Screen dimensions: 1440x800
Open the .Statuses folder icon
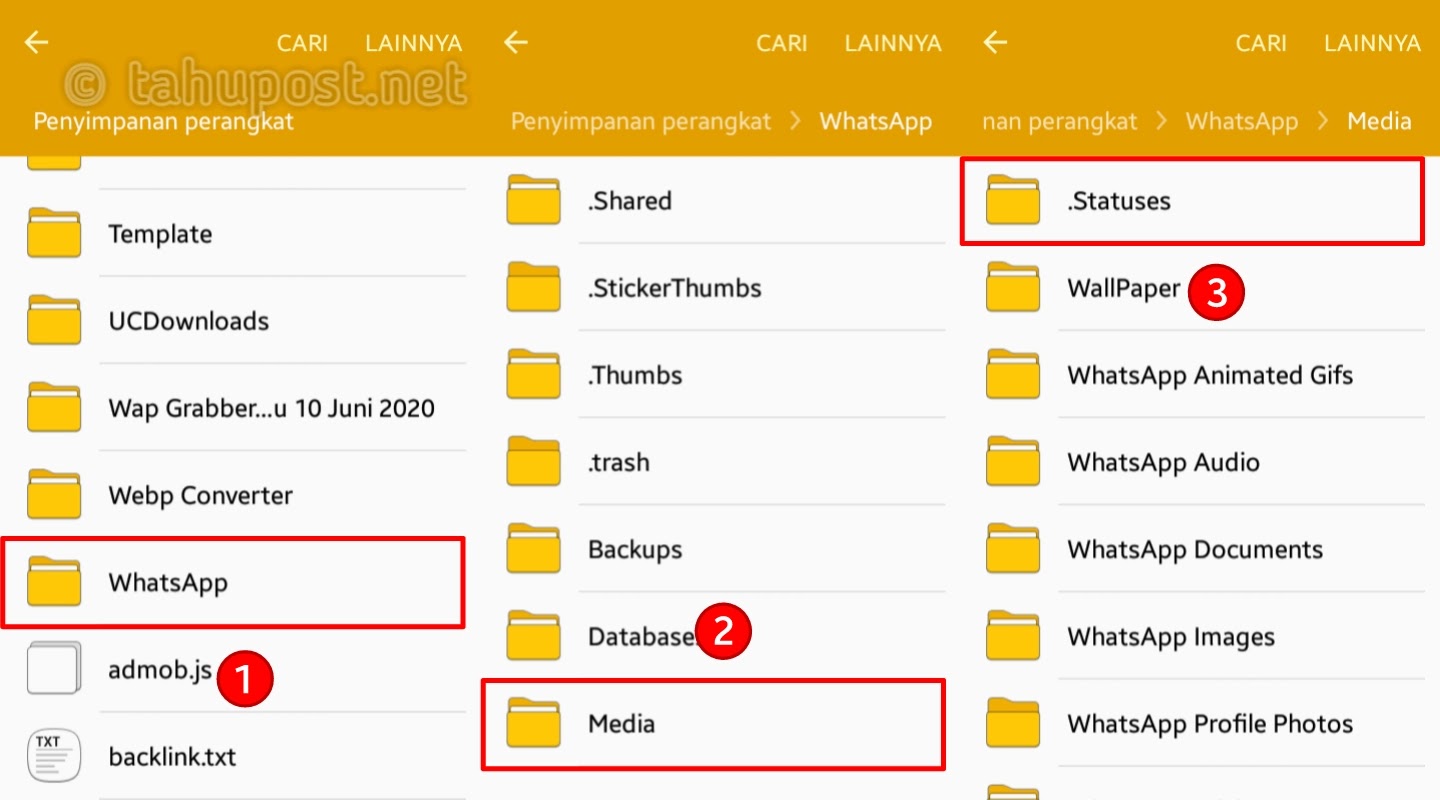coord(1013,200)
